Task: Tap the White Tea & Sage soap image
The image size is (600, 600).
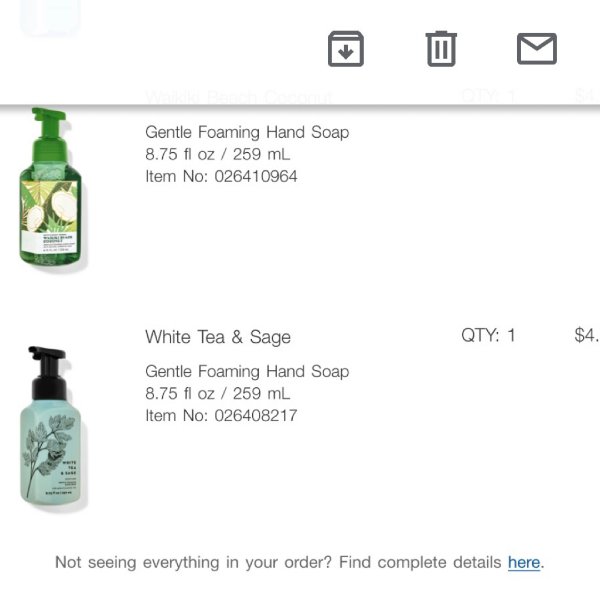Action: click(52, 429)
